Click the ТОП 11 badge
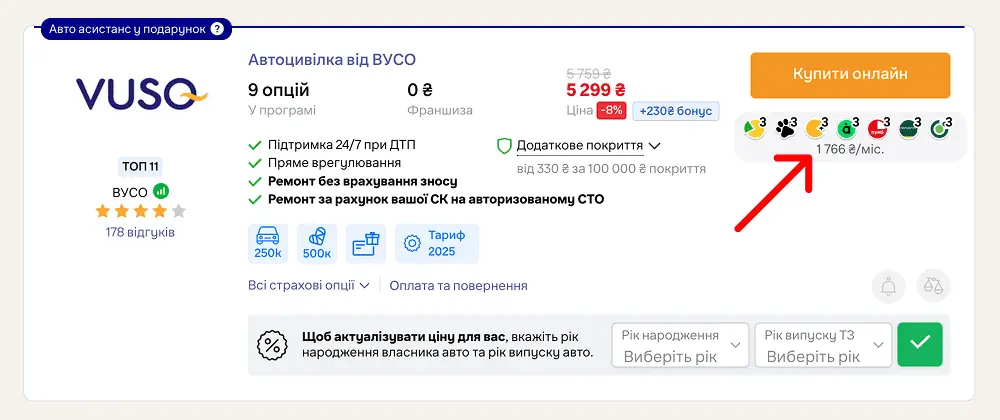 coord(140,167)
